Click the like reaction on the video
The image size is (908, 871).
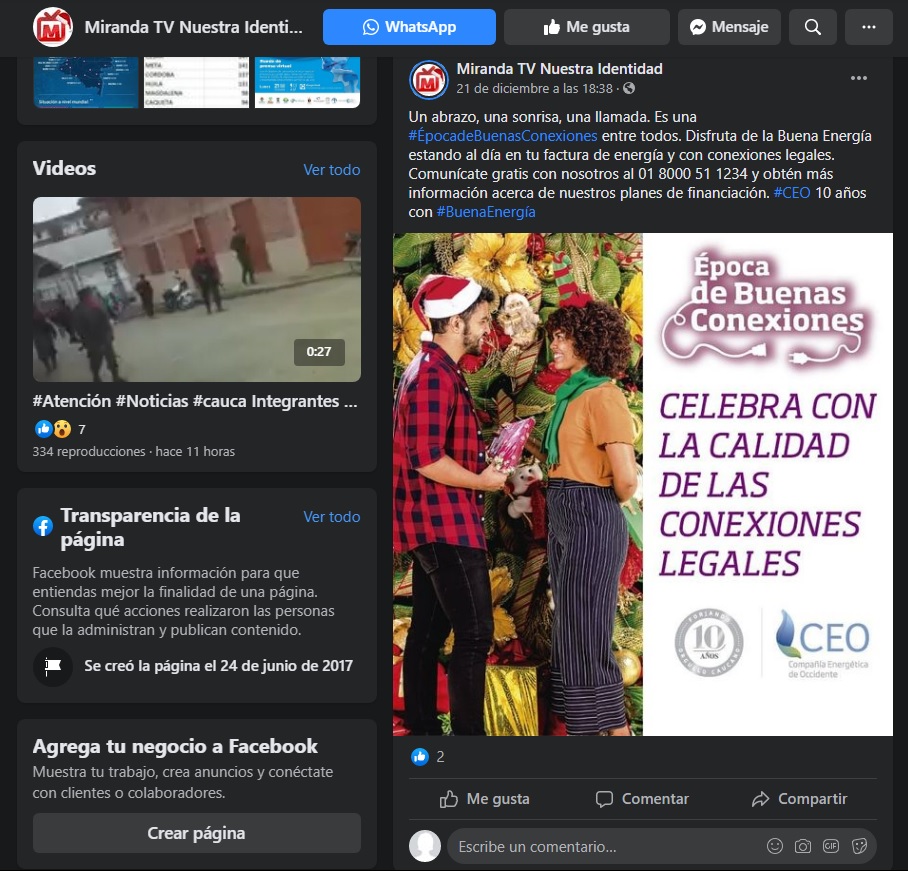tap(43, 429)
